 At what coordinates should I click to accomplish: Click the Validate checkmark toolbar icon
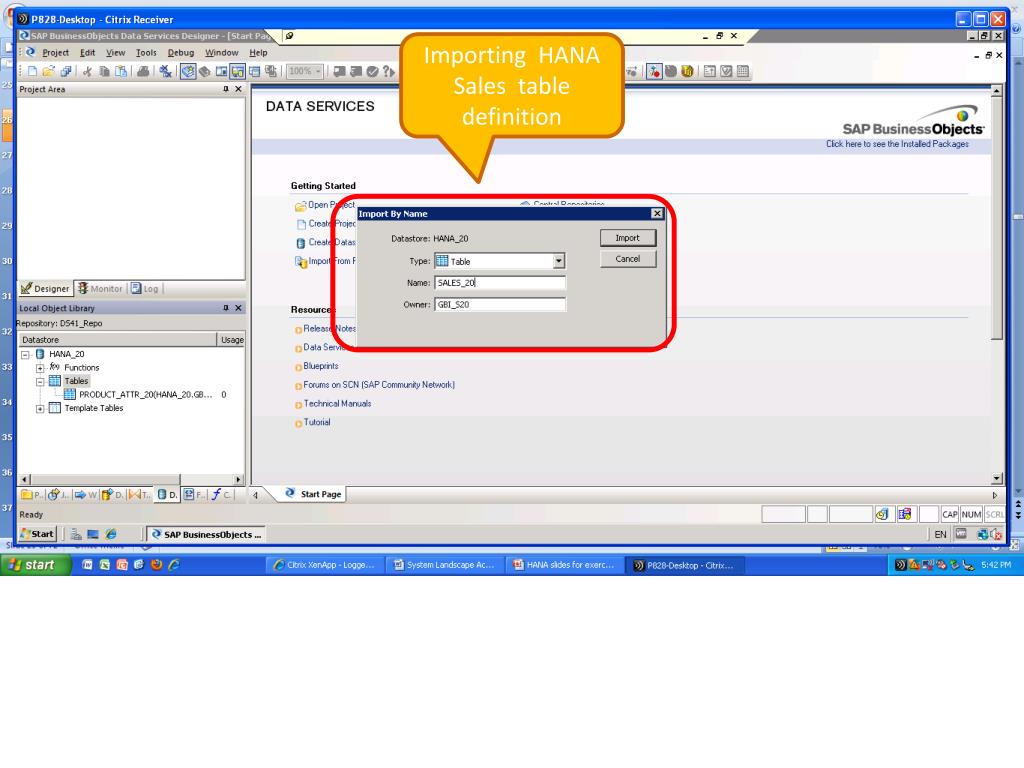coord(372,71)
